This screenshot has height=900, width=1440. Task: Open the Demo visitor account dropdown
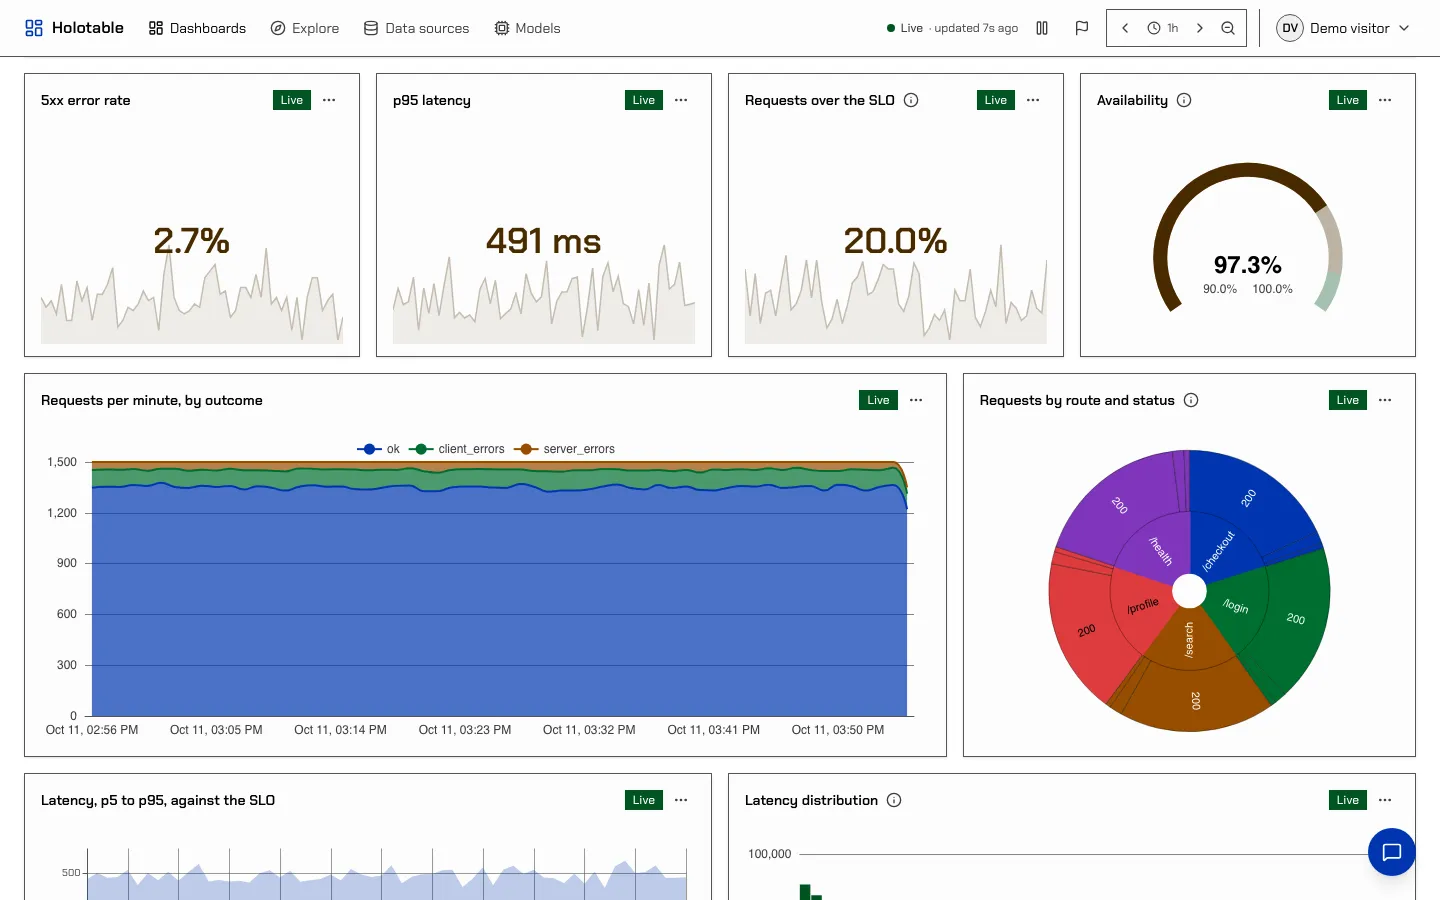point(1343,28)
